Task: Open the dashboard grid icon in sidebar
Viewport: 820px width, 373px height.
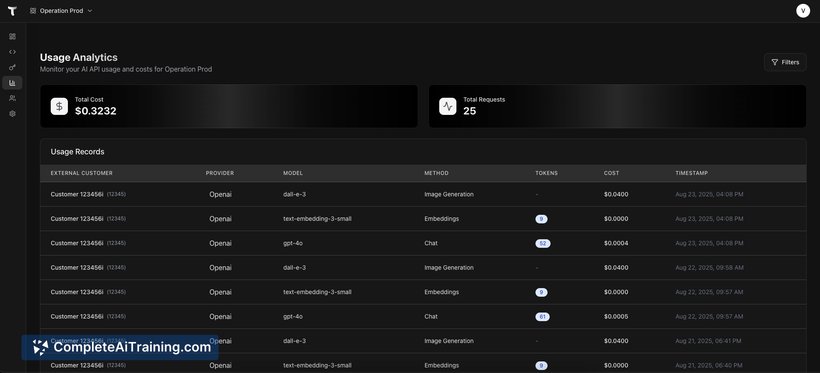Action: 13,37
